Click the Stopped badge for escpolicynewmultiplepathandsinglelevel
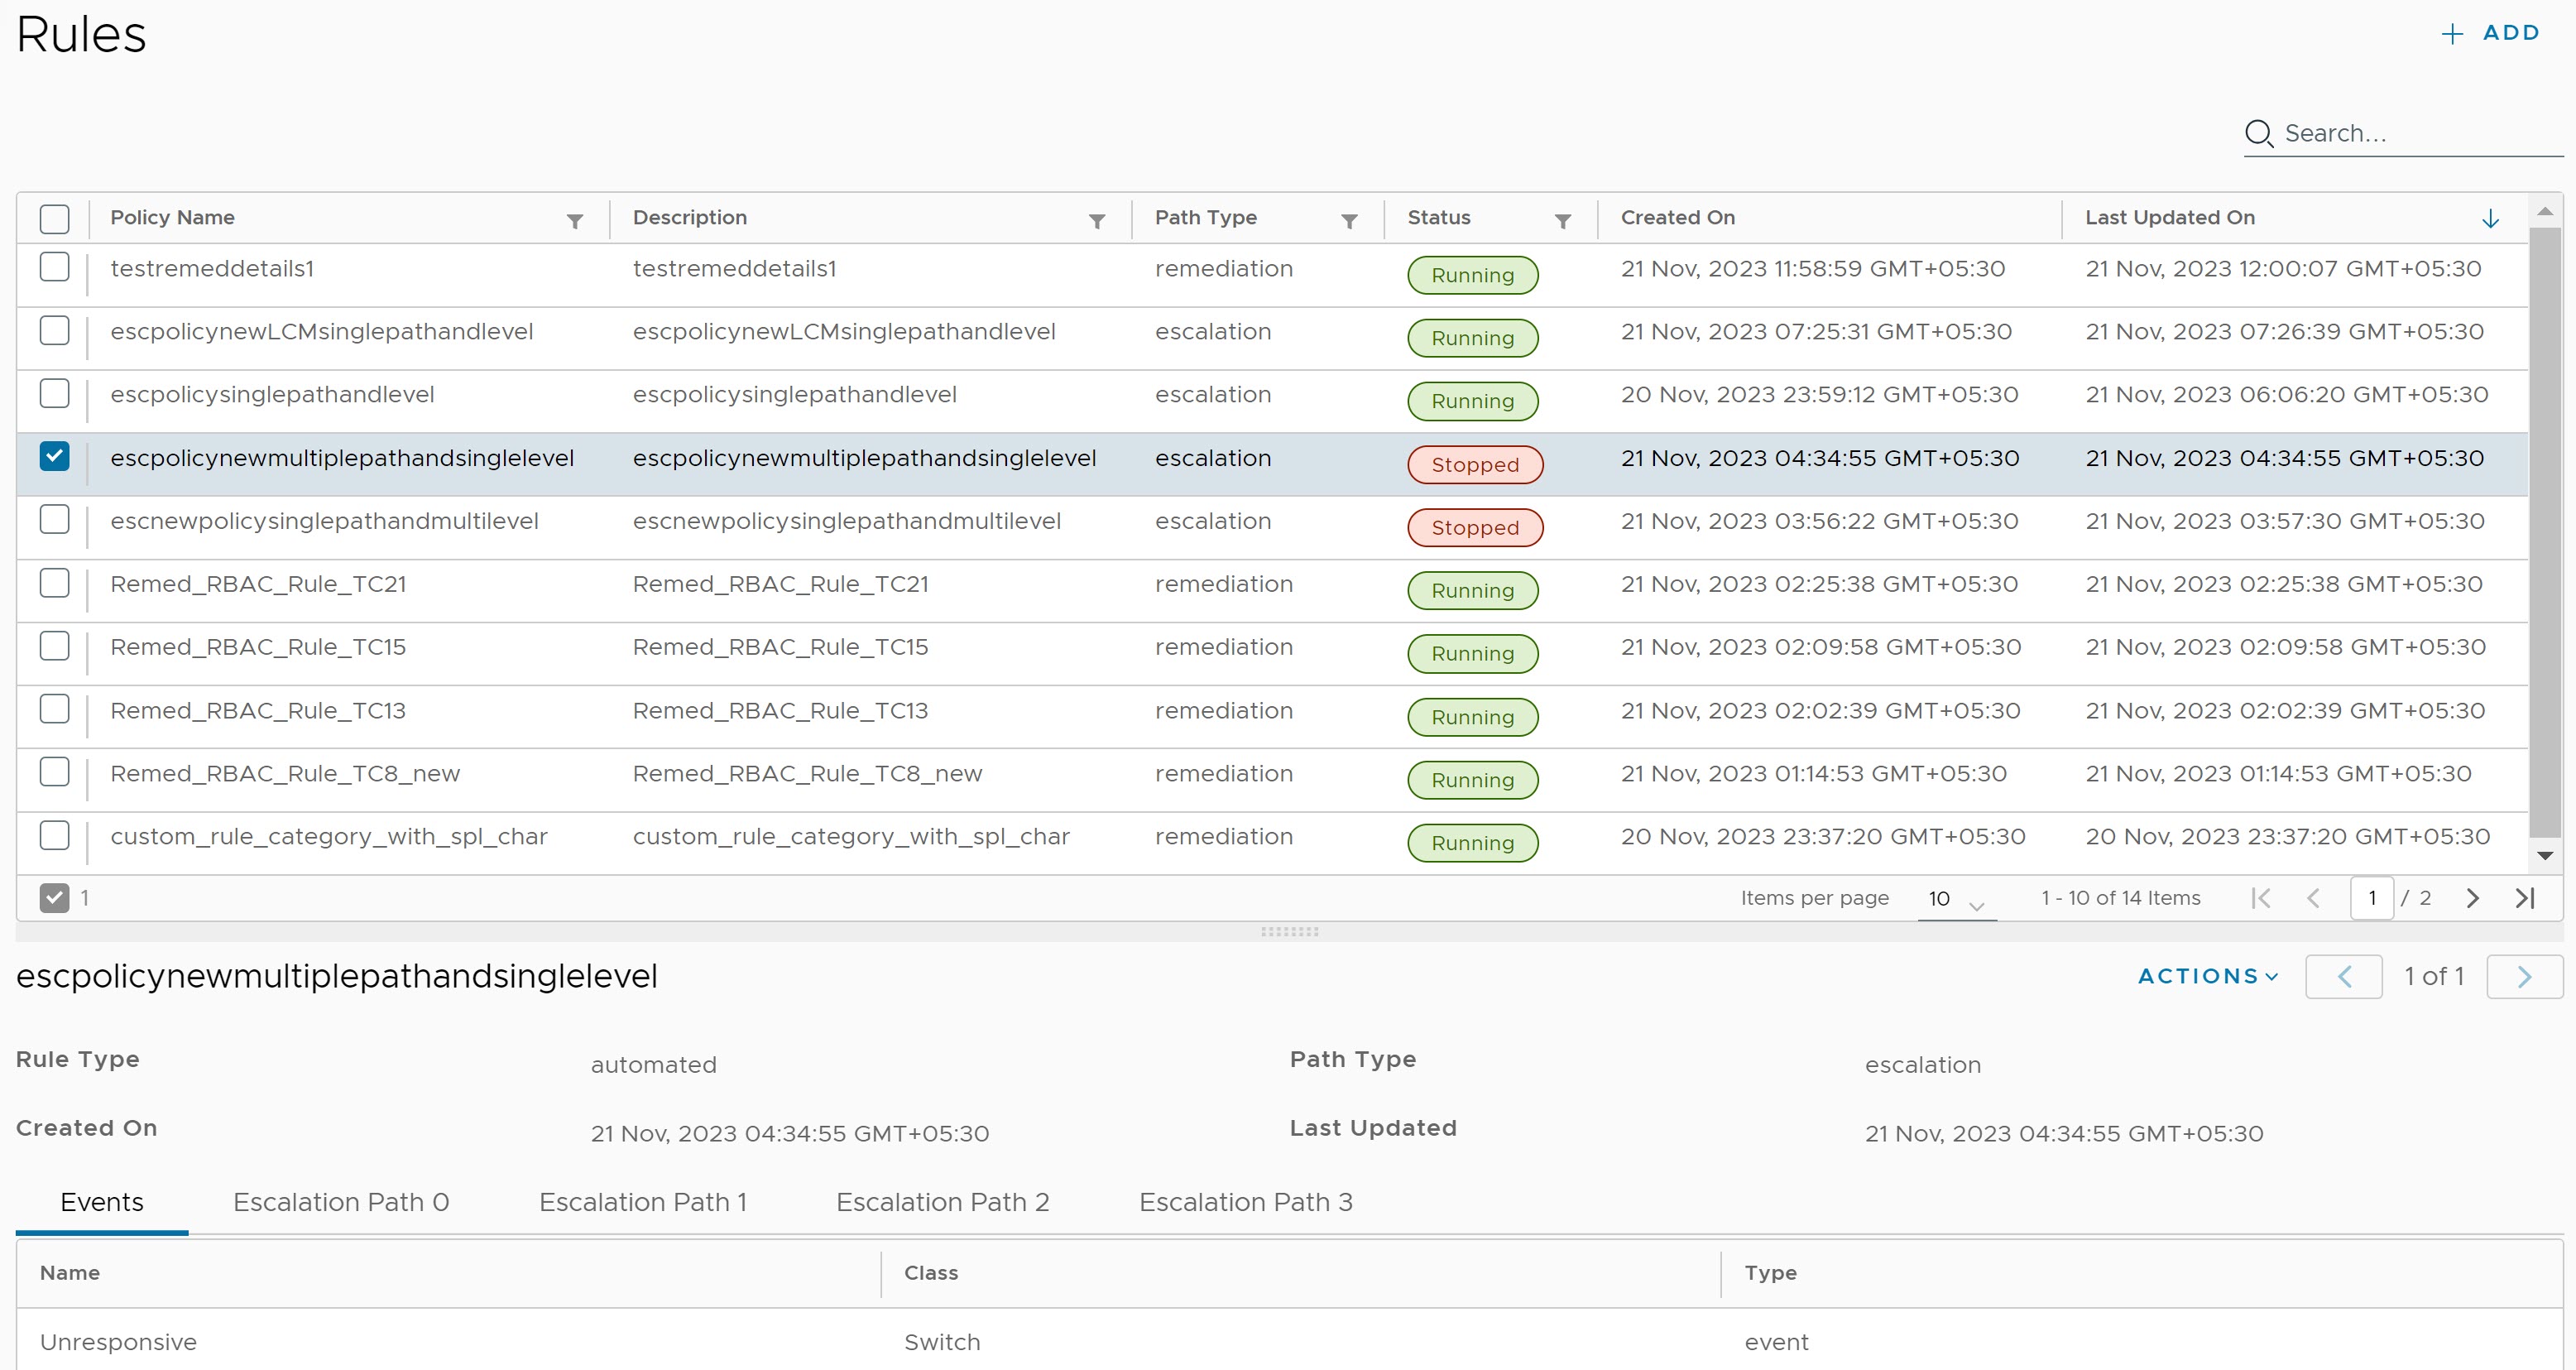 click(1475, 465)
